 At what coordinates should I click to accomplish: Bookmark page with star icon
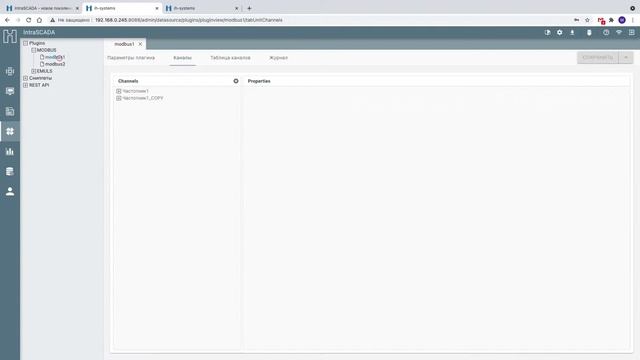pos(587,20)
